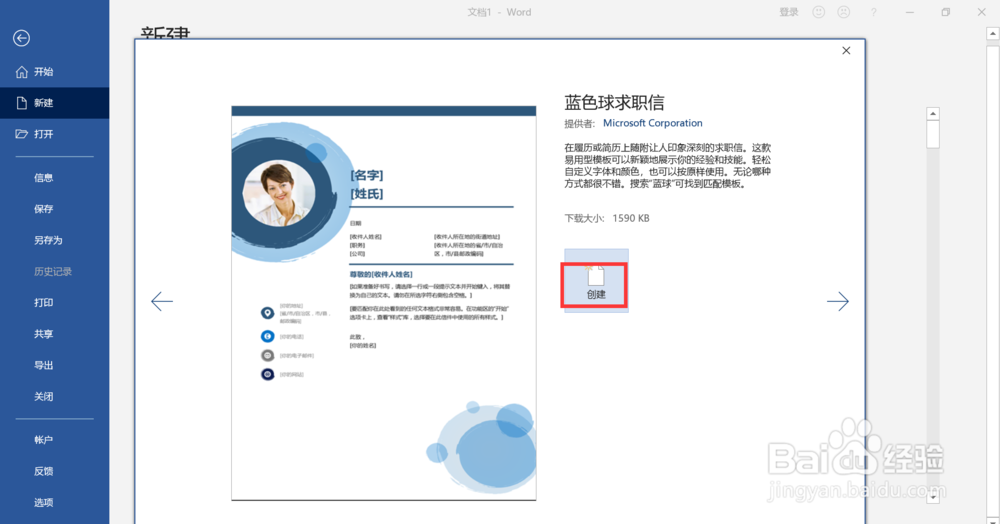Click the description scrollbar thumb
This screenshot has height=524, width=1000.
coord(932,134)
